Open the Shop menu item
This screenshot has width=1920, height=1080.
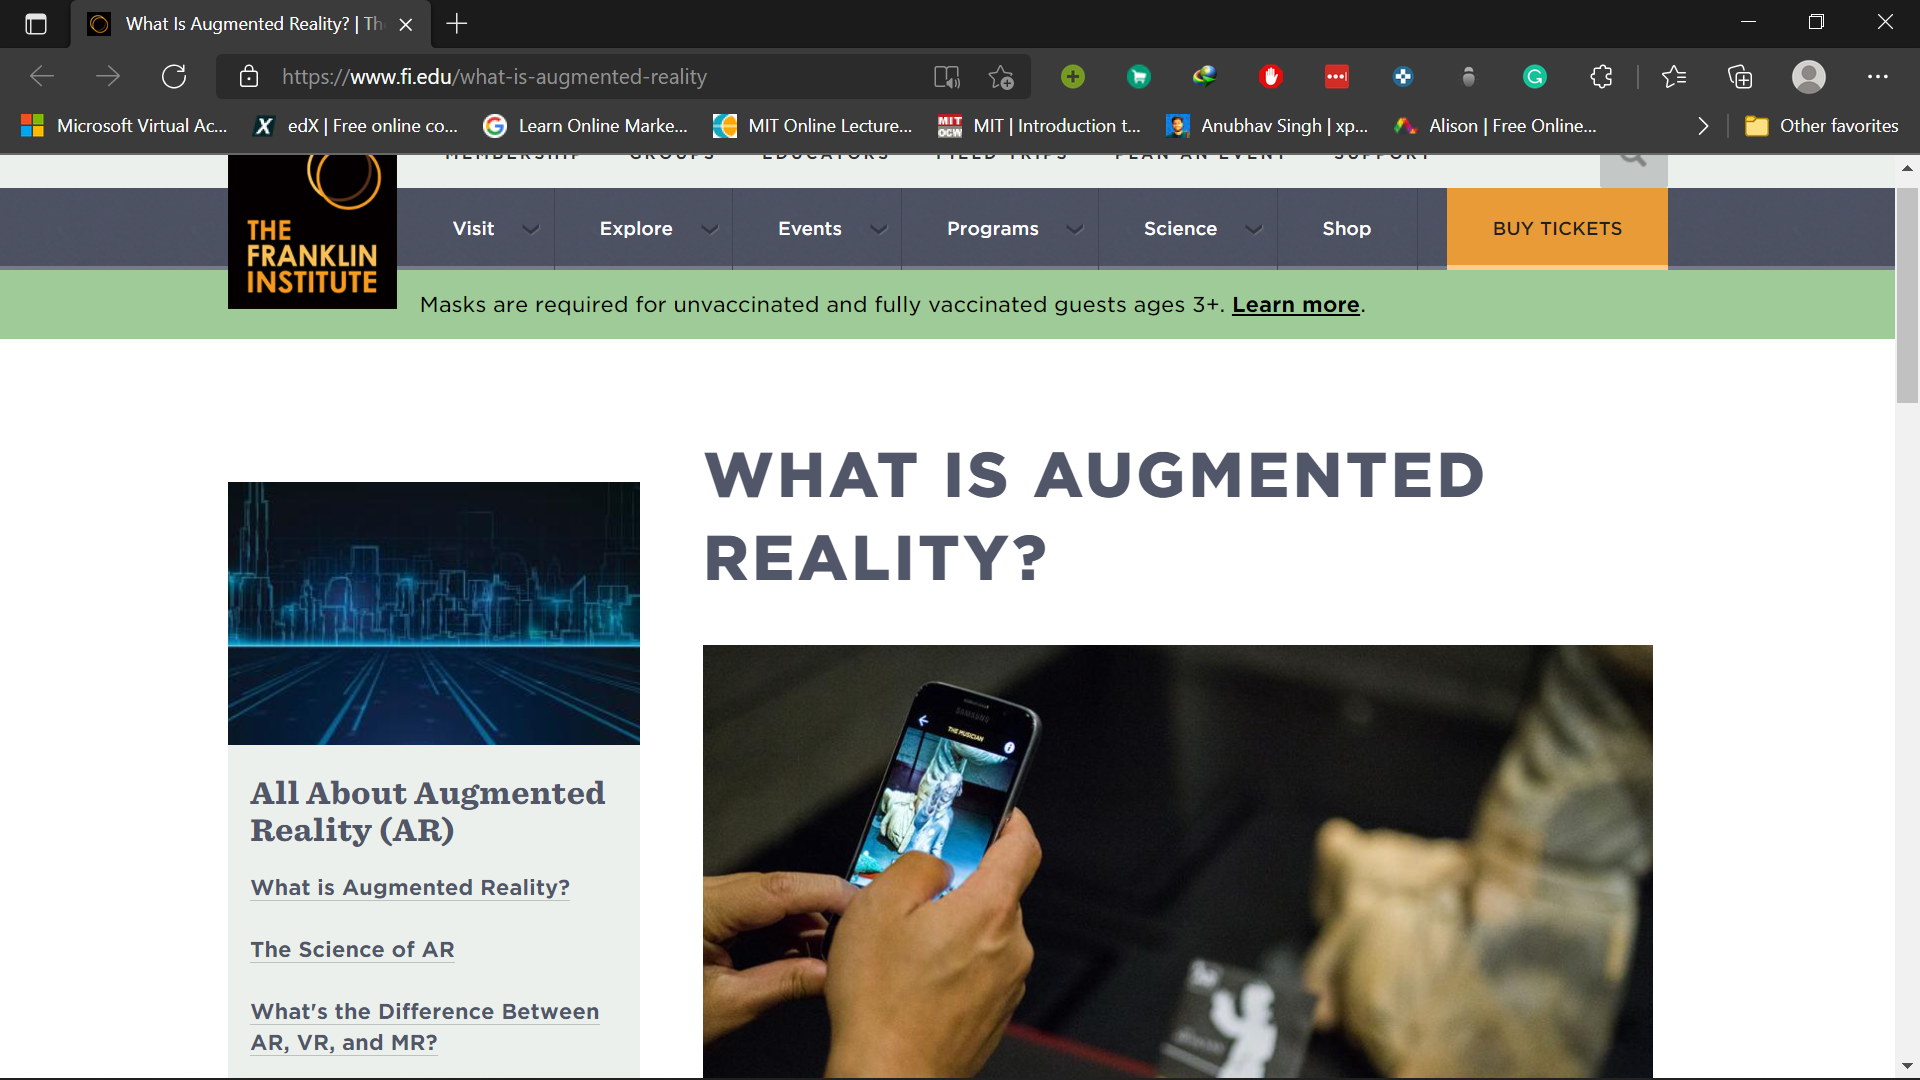[x=1346, y=229]
